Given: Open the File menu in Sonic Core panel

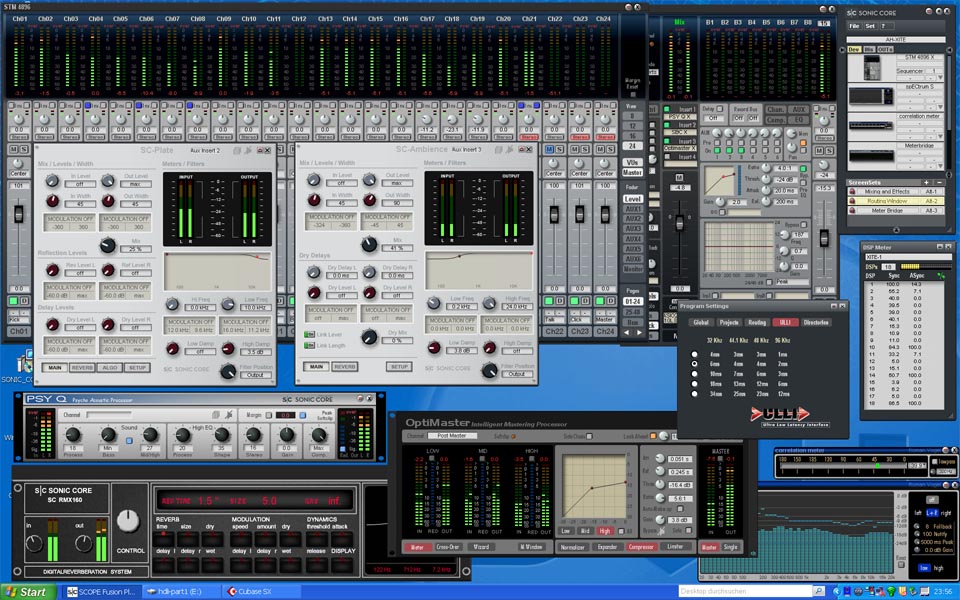Looking at the screenshot, I should (854, 26).
